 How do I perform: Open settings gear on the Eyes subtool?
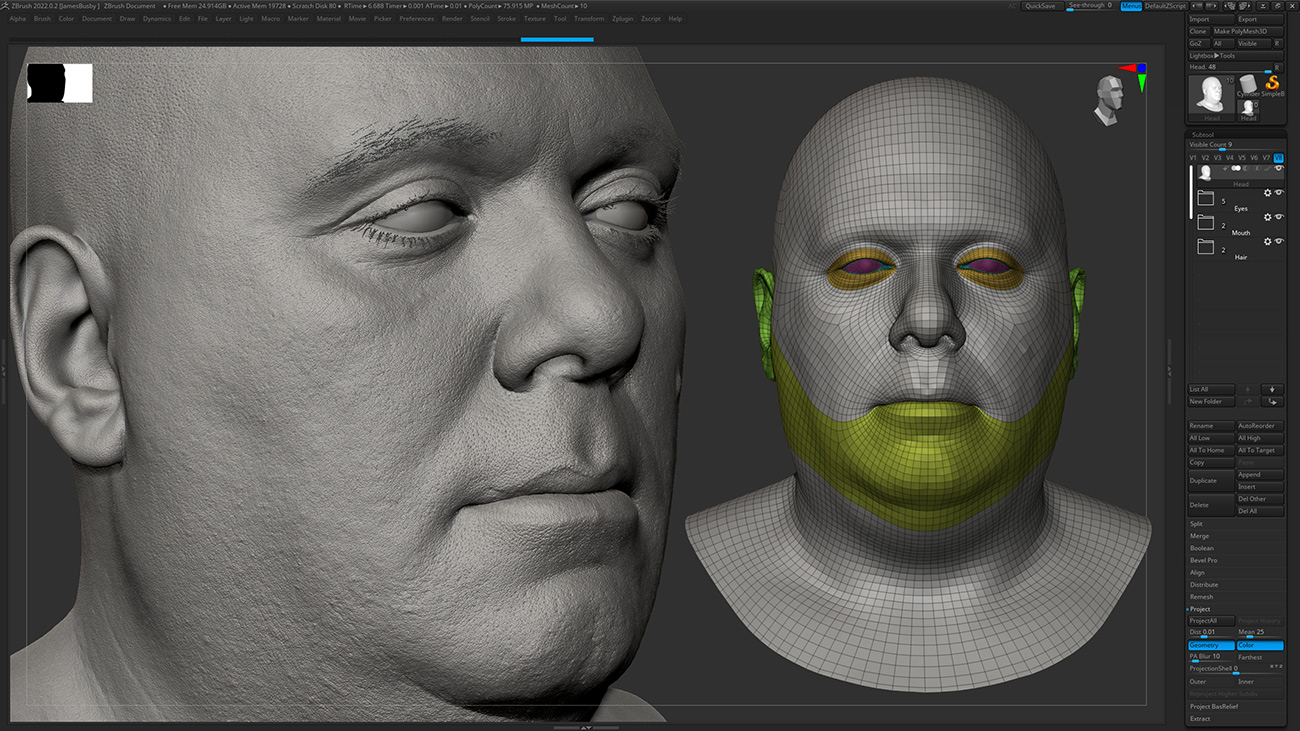(x=1268, y=193)
